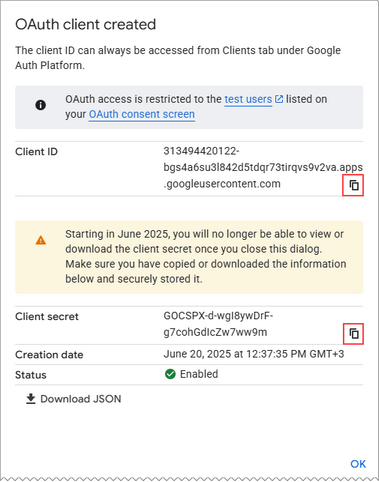Select the Client secret row label
This screenshot has width=379, height=482.
[47, 316]
